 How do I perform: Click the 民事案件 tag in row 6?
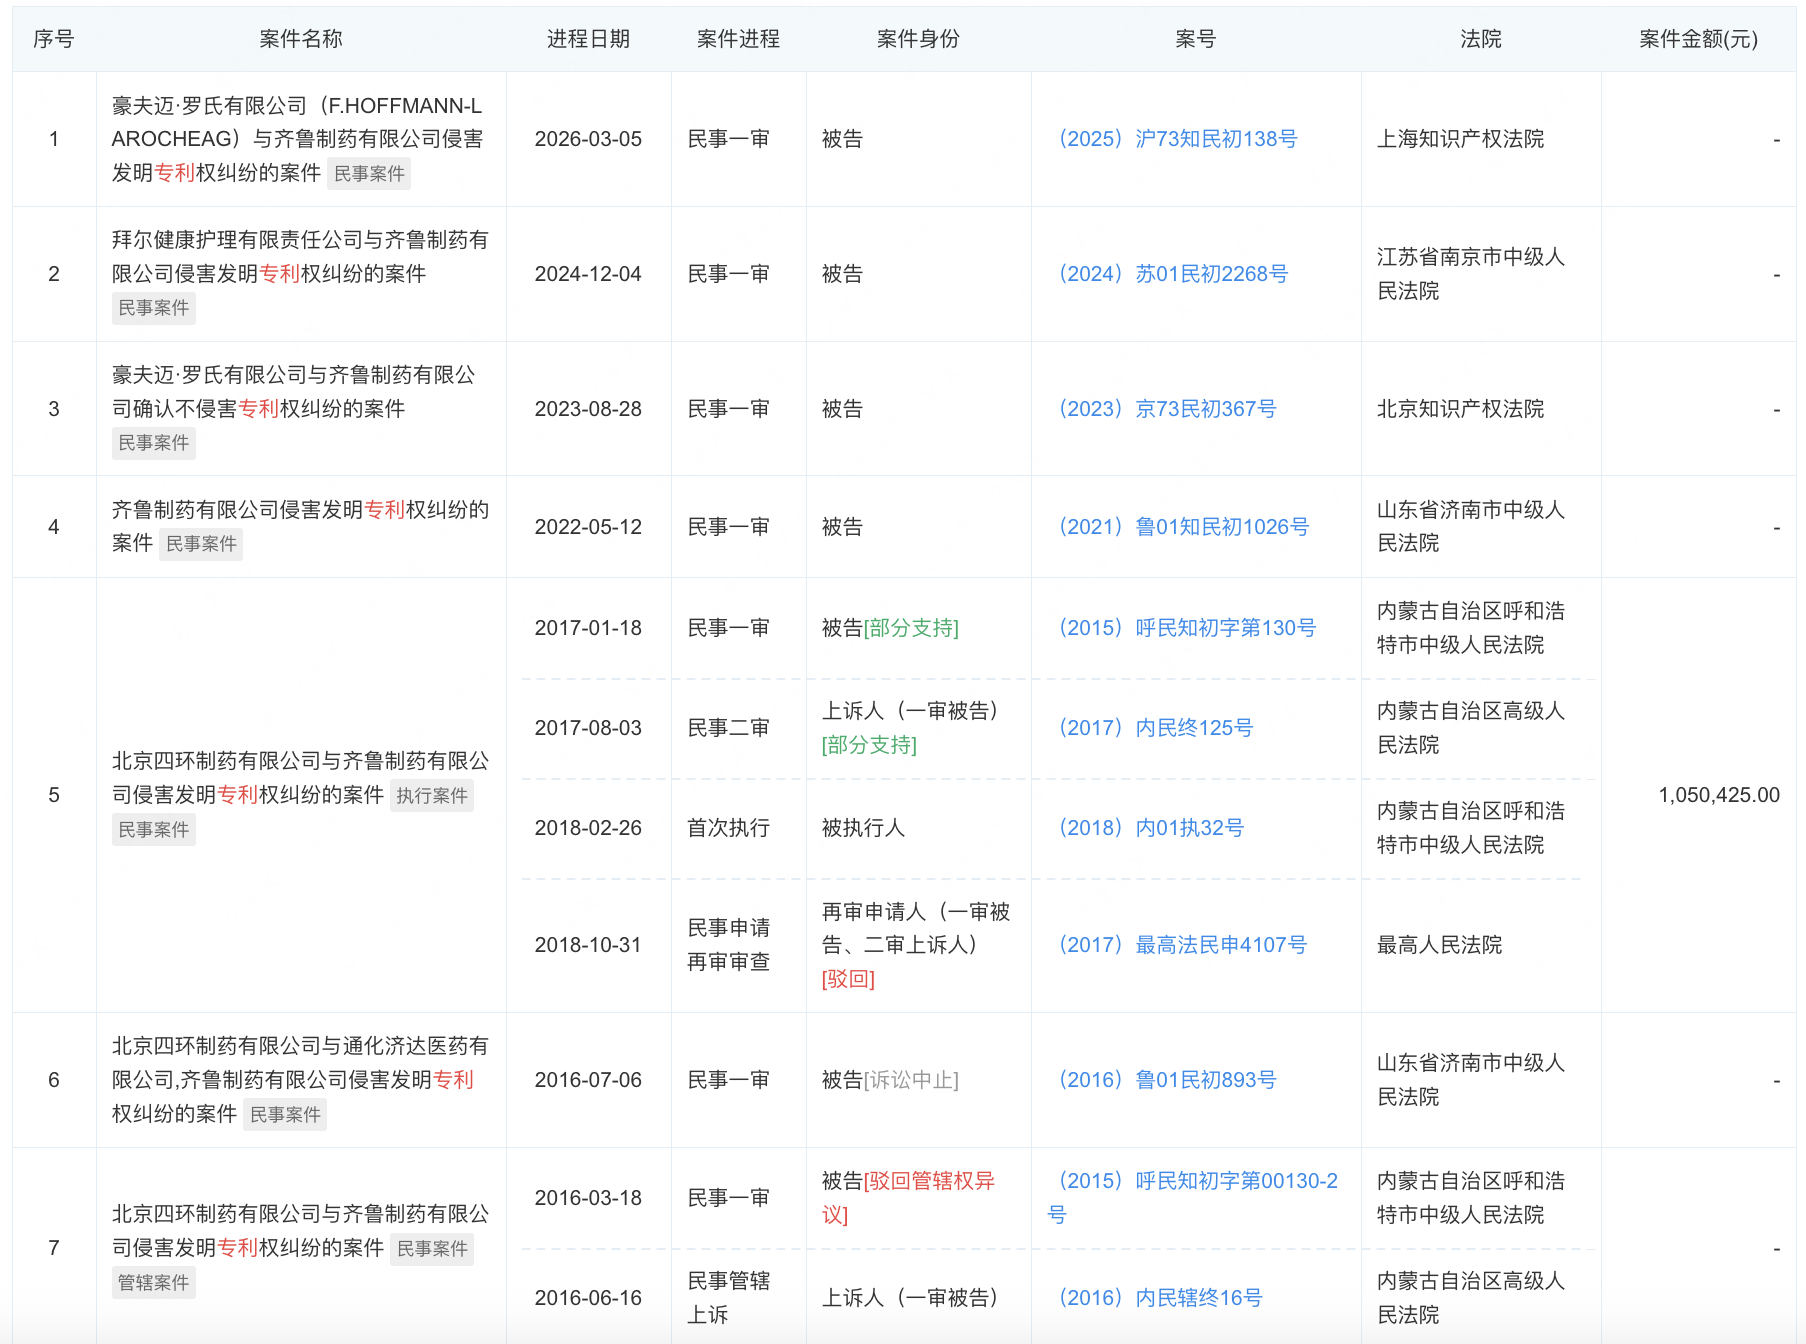coord(285,1115)
